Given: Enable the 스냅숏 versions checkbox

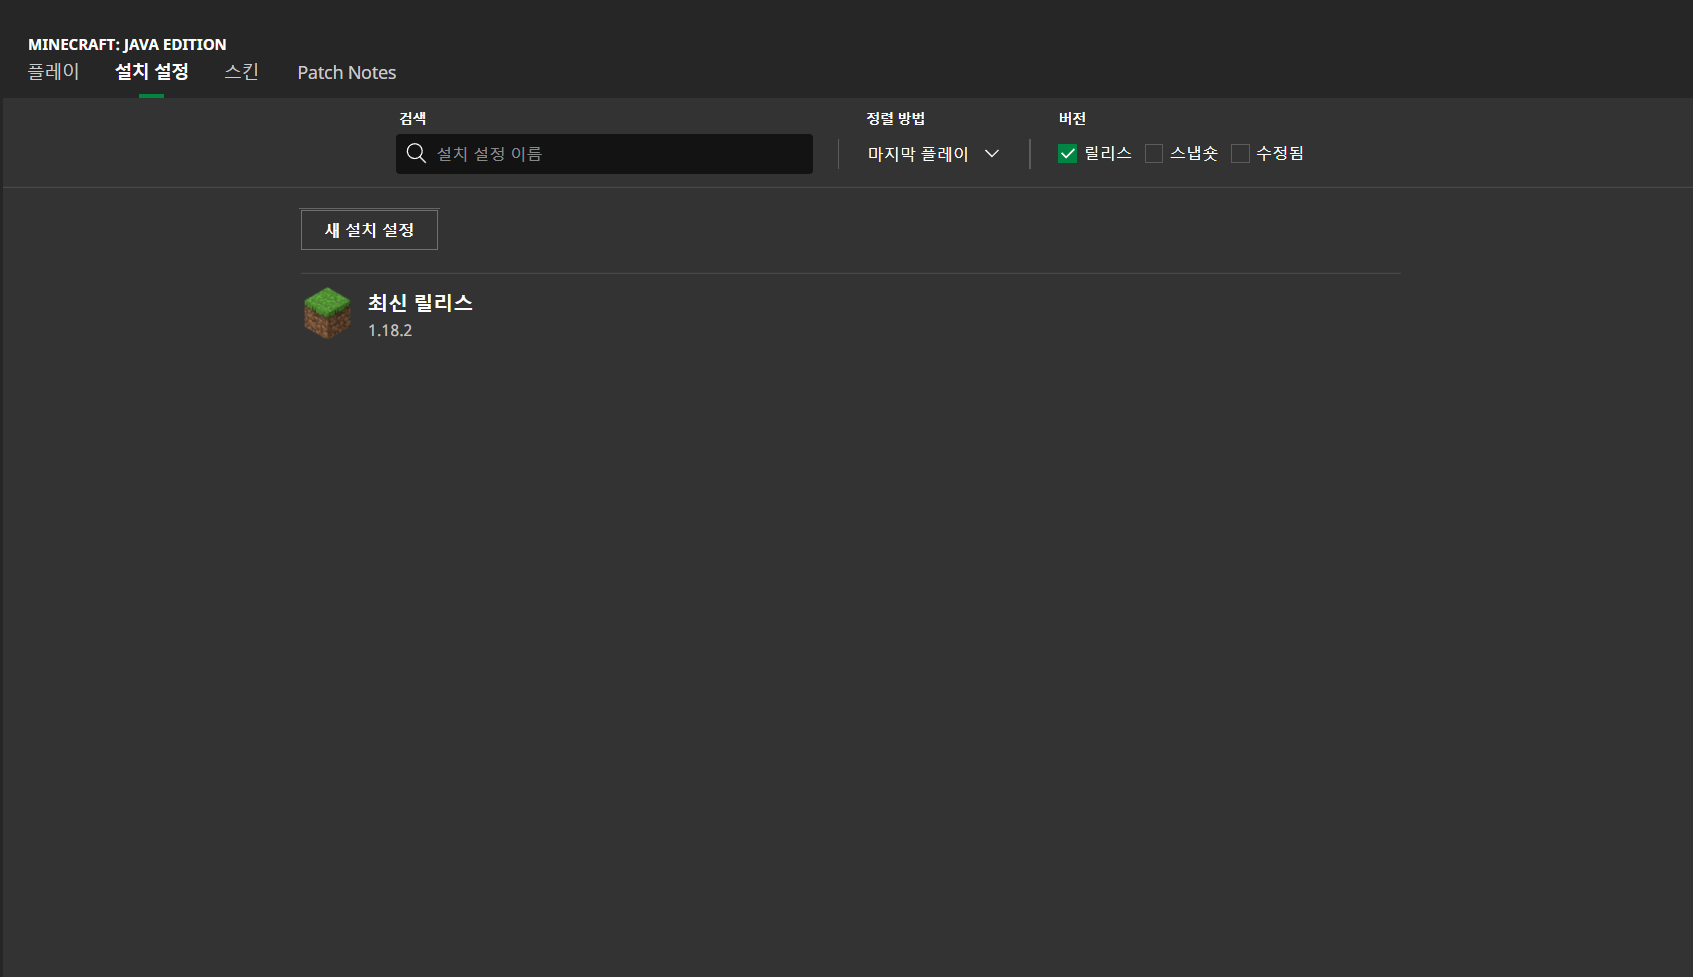Looking at the screenshot, I should coord(1154,153).
